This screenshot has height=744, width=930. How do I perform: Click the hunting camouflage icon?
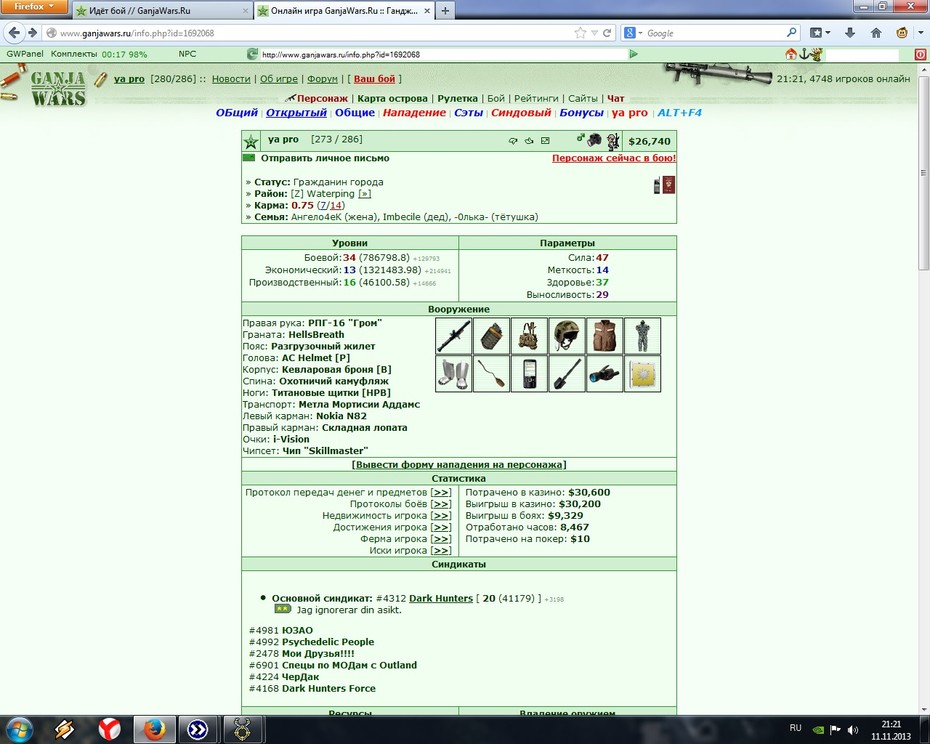click(x=642, y=336)
